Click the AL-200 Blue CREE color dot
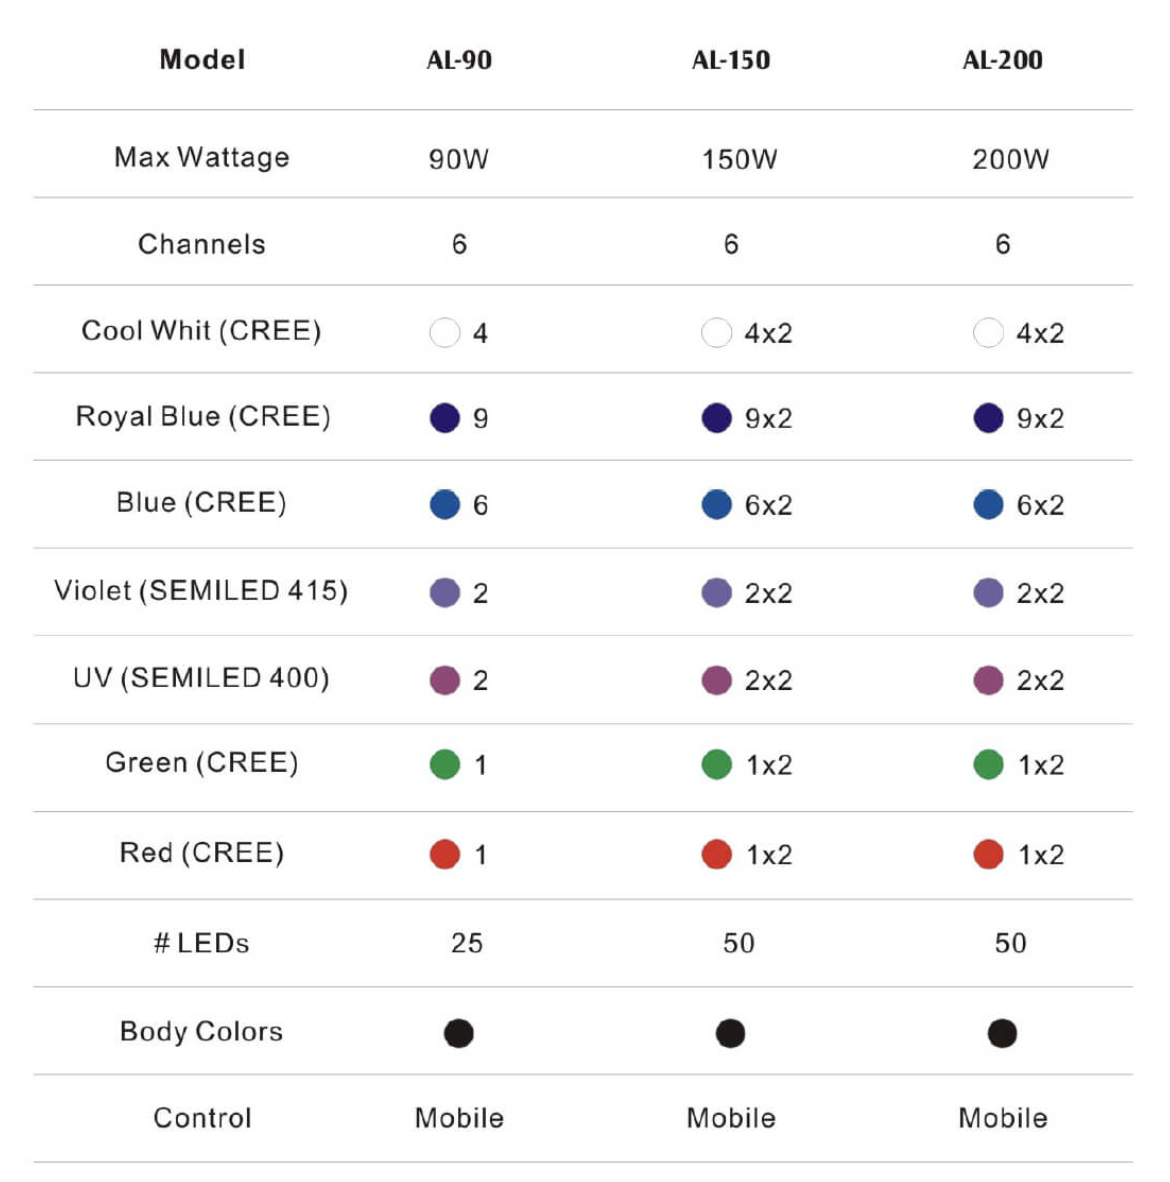1170x1182 pixels. point(988,505)
